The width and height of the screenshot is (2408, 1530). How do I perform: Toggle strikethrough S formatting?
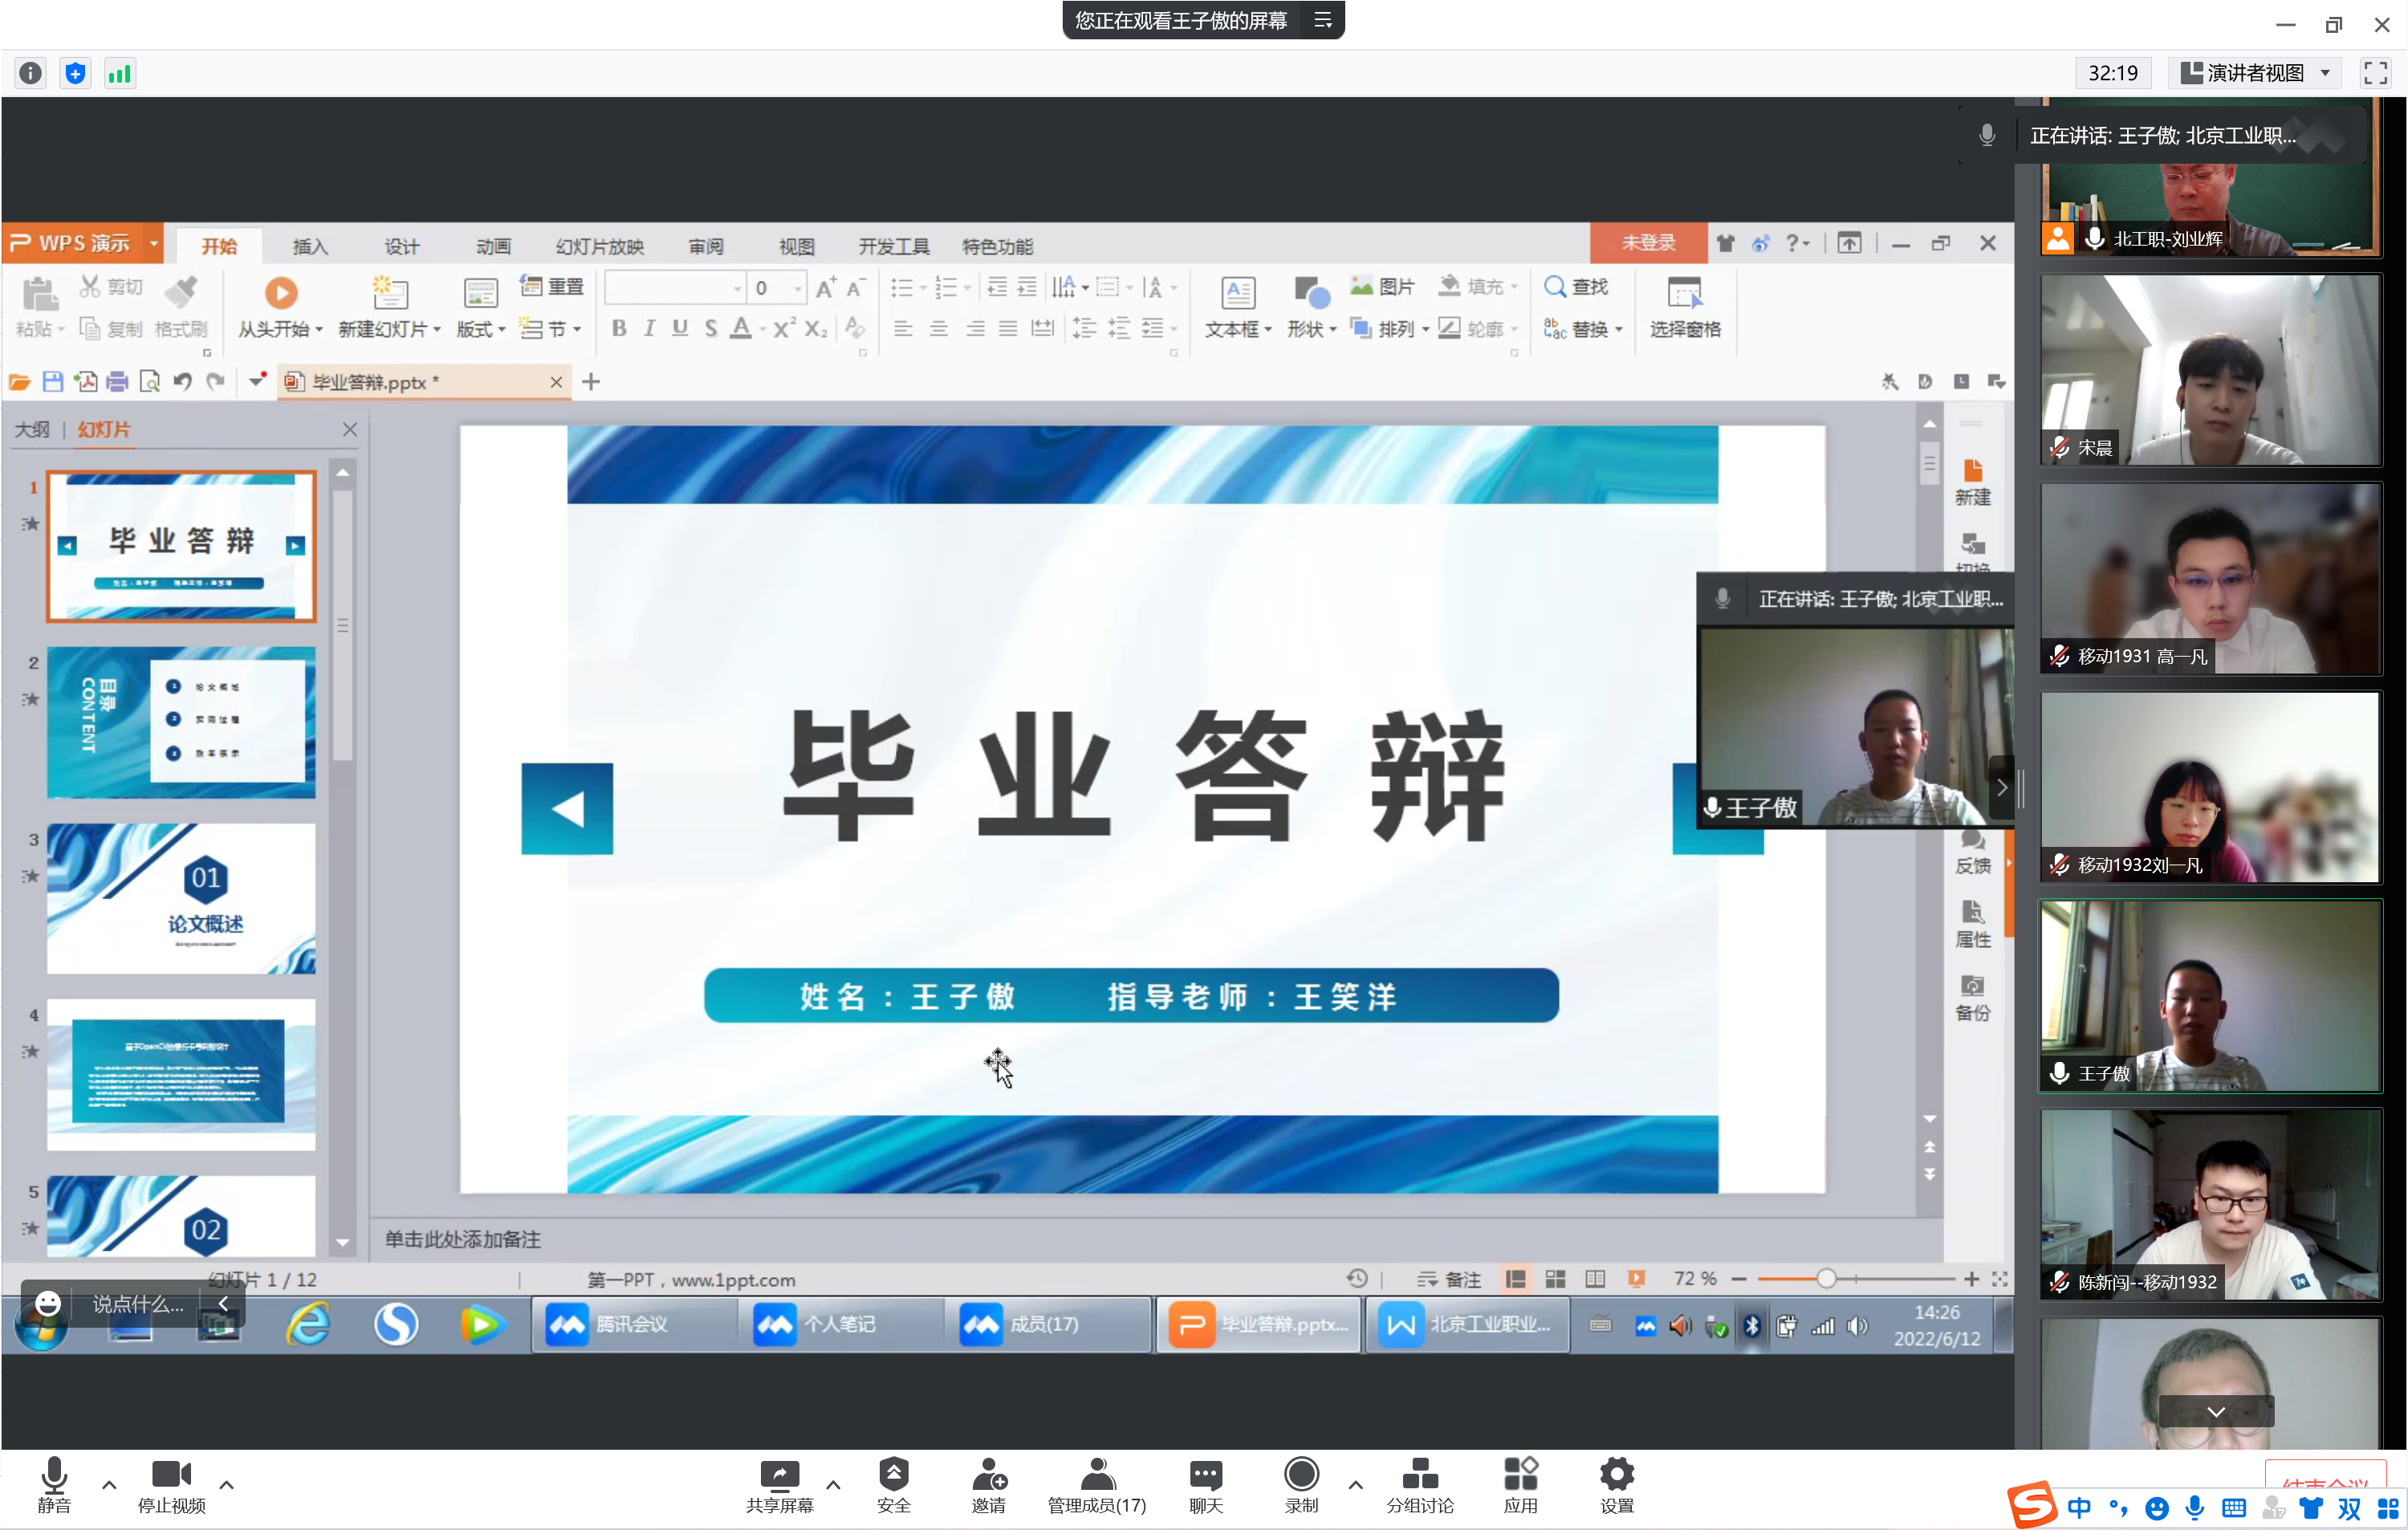pyautogui.click(x=710, y=328)
